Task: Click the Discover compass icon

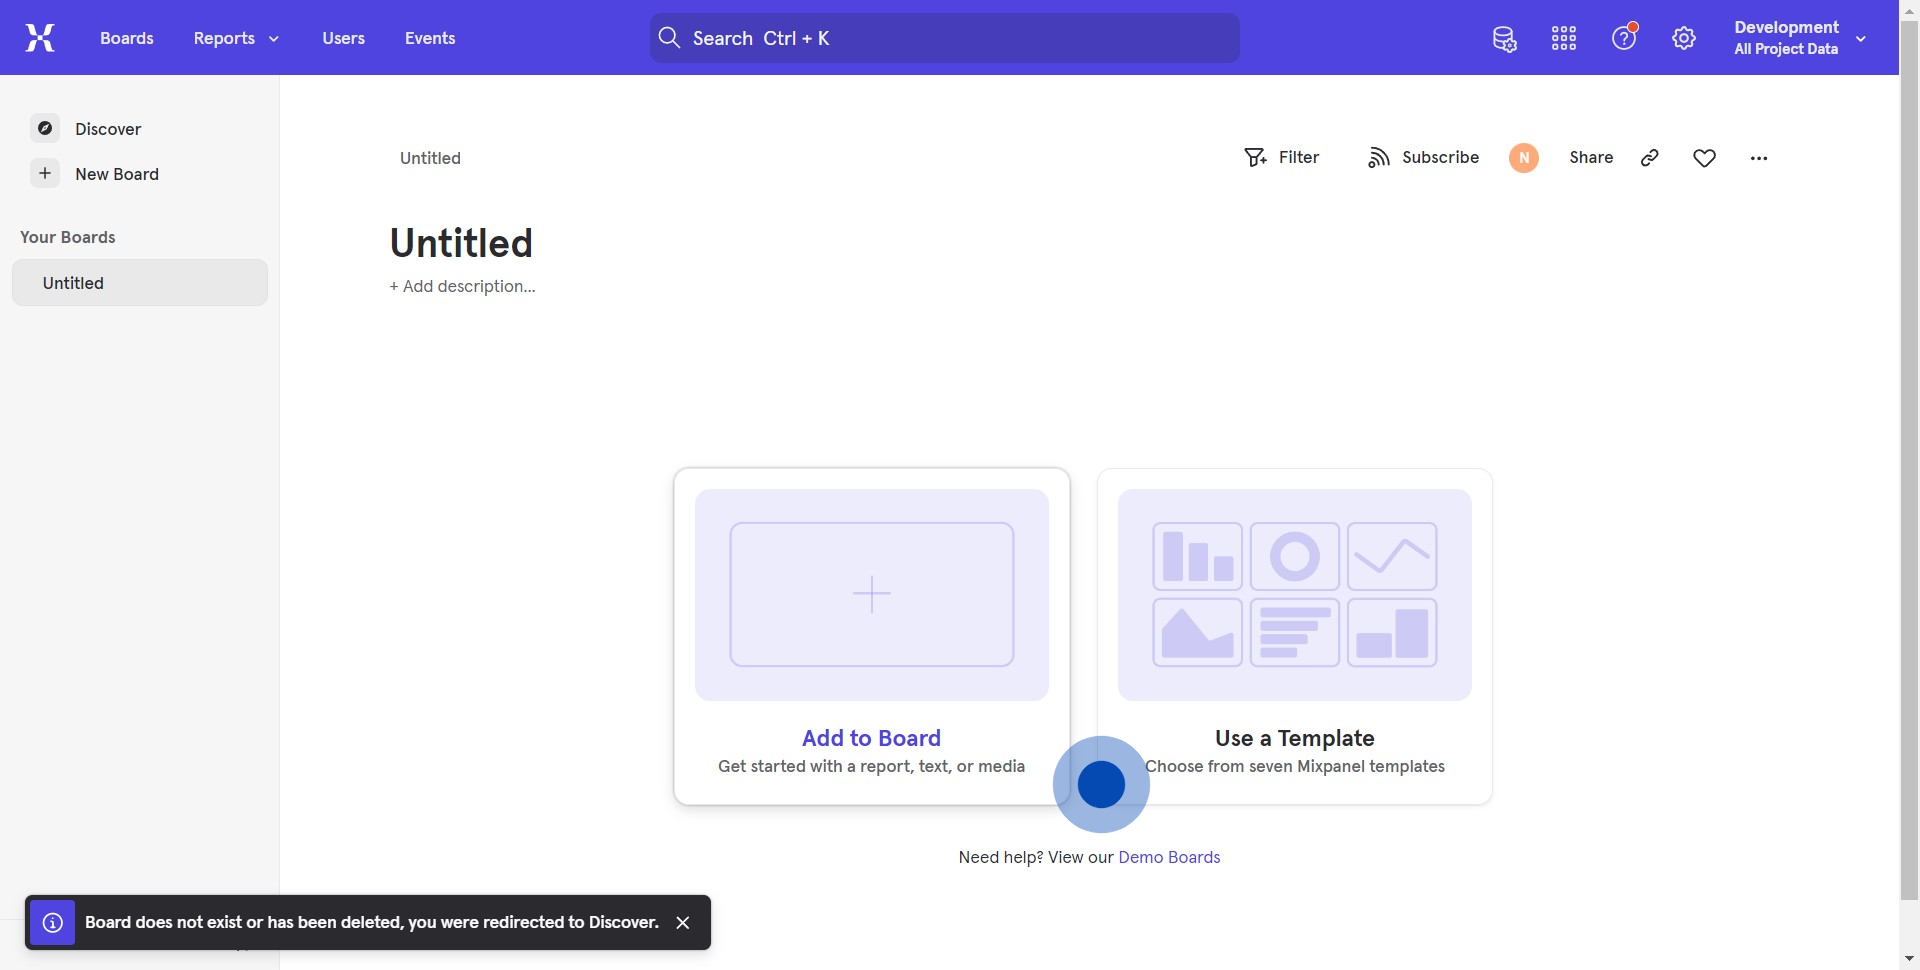Action: (45, 129)
